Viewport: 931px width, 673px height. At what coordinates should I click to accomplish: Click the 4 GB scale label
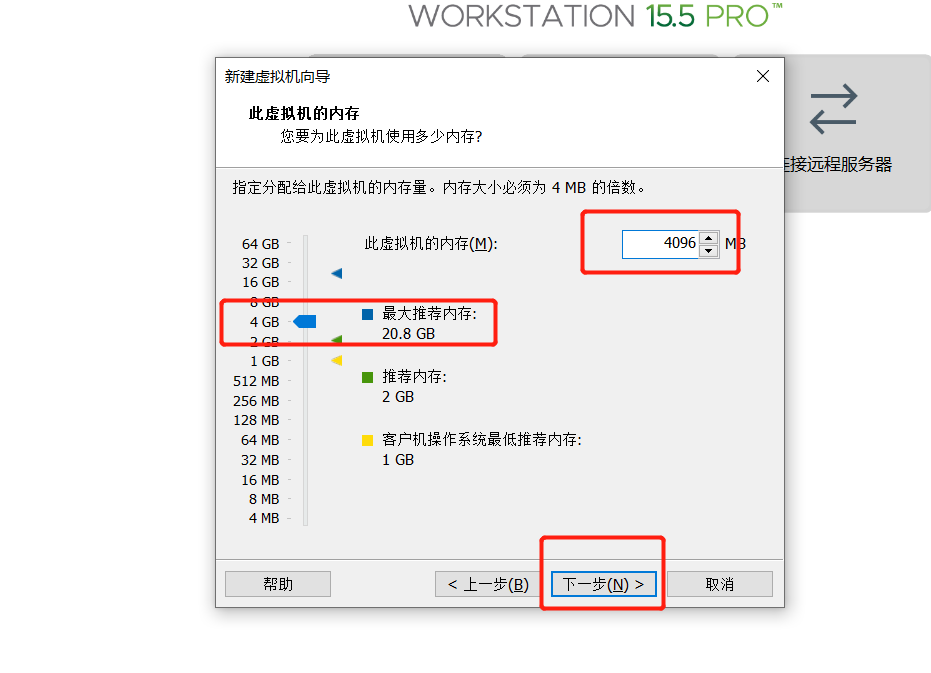[264, 322]
